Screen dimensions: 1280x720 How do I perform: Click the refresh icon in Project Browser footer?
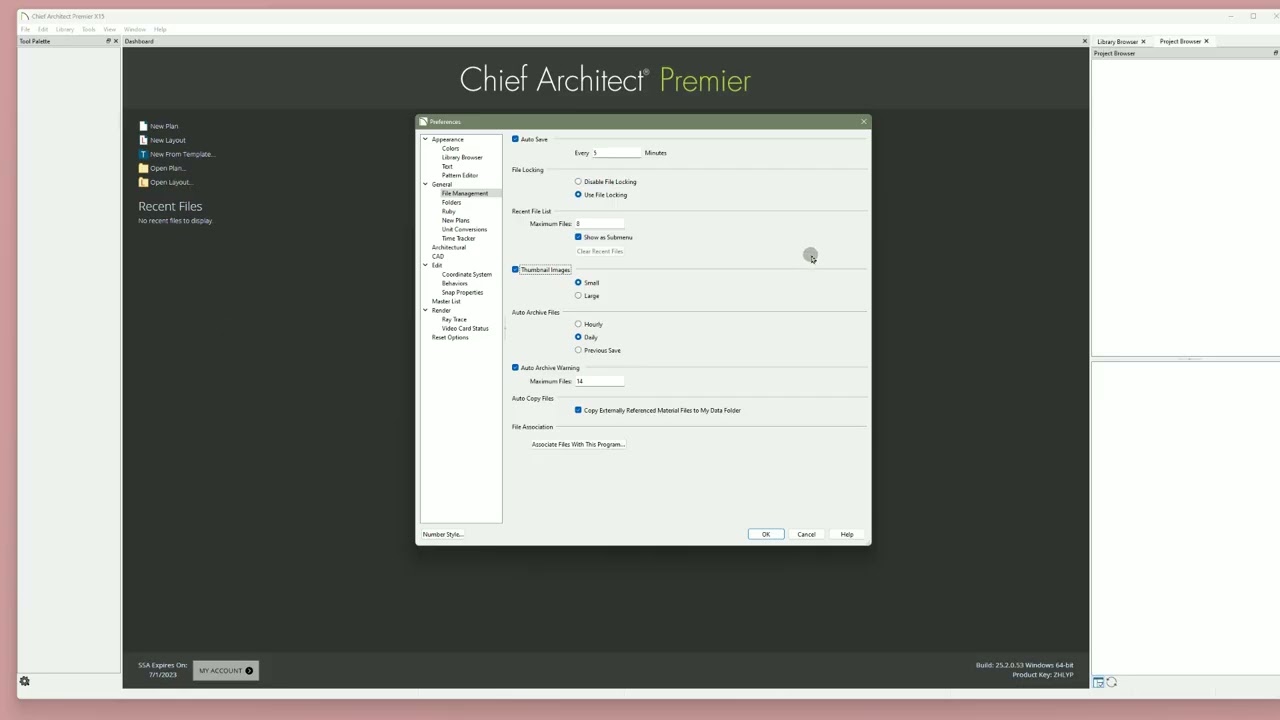point(1111,682)
